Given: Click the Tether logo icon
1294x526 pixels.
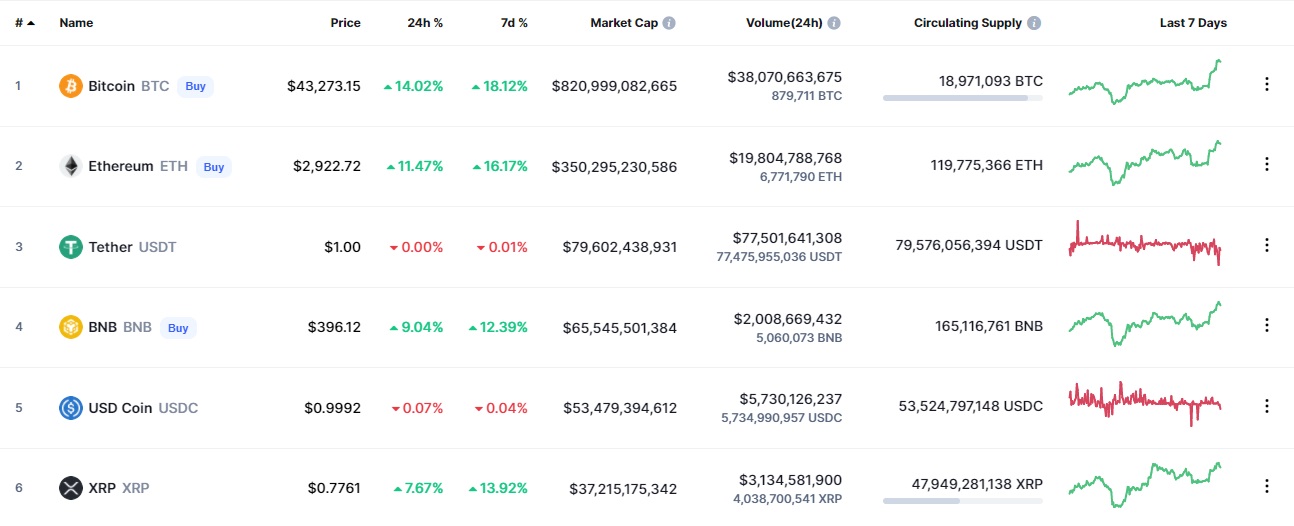Looking at the screenshot, I should tap(70, 247).
